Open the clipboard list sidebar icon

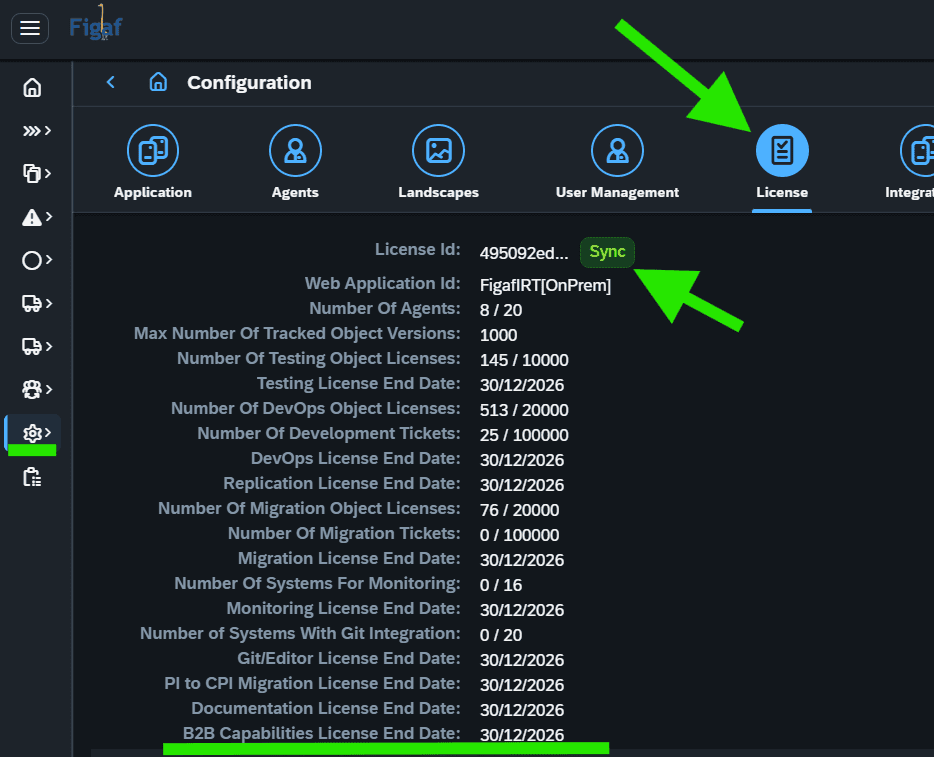point(32,477)
